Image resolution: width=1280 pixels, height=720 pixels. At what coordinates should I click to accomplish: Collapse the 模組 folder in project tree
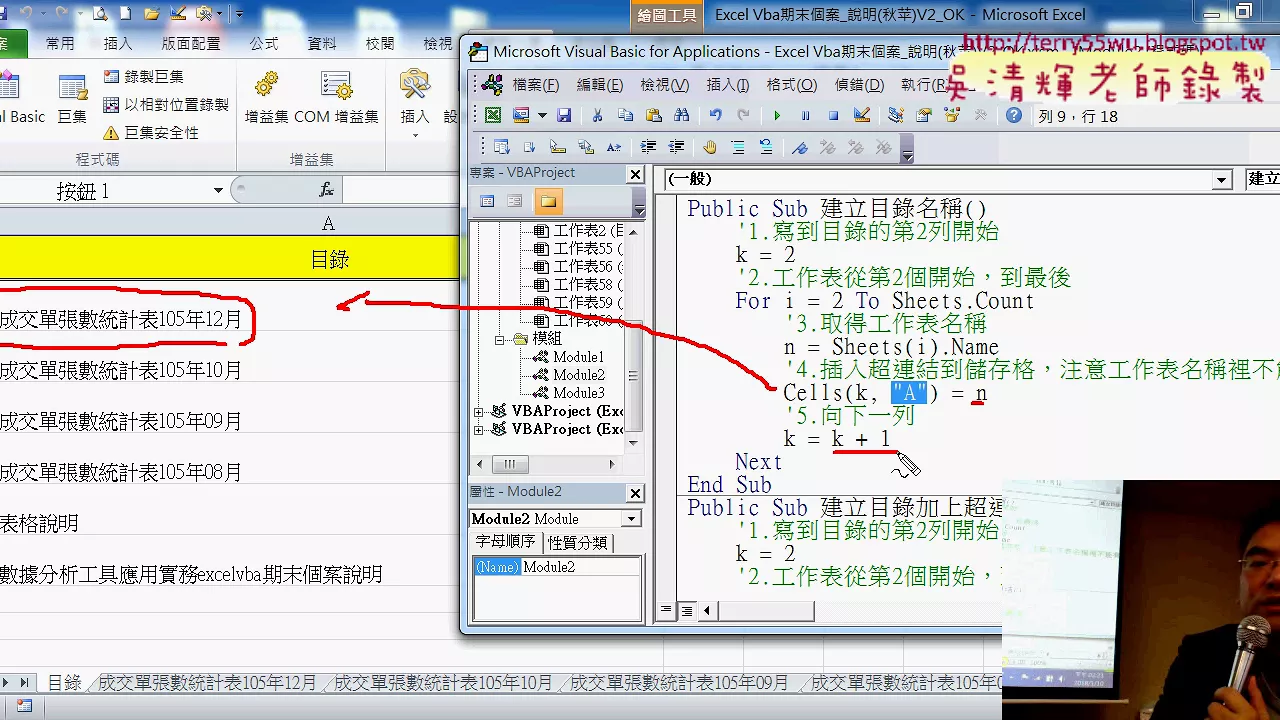tap(499, 340)
